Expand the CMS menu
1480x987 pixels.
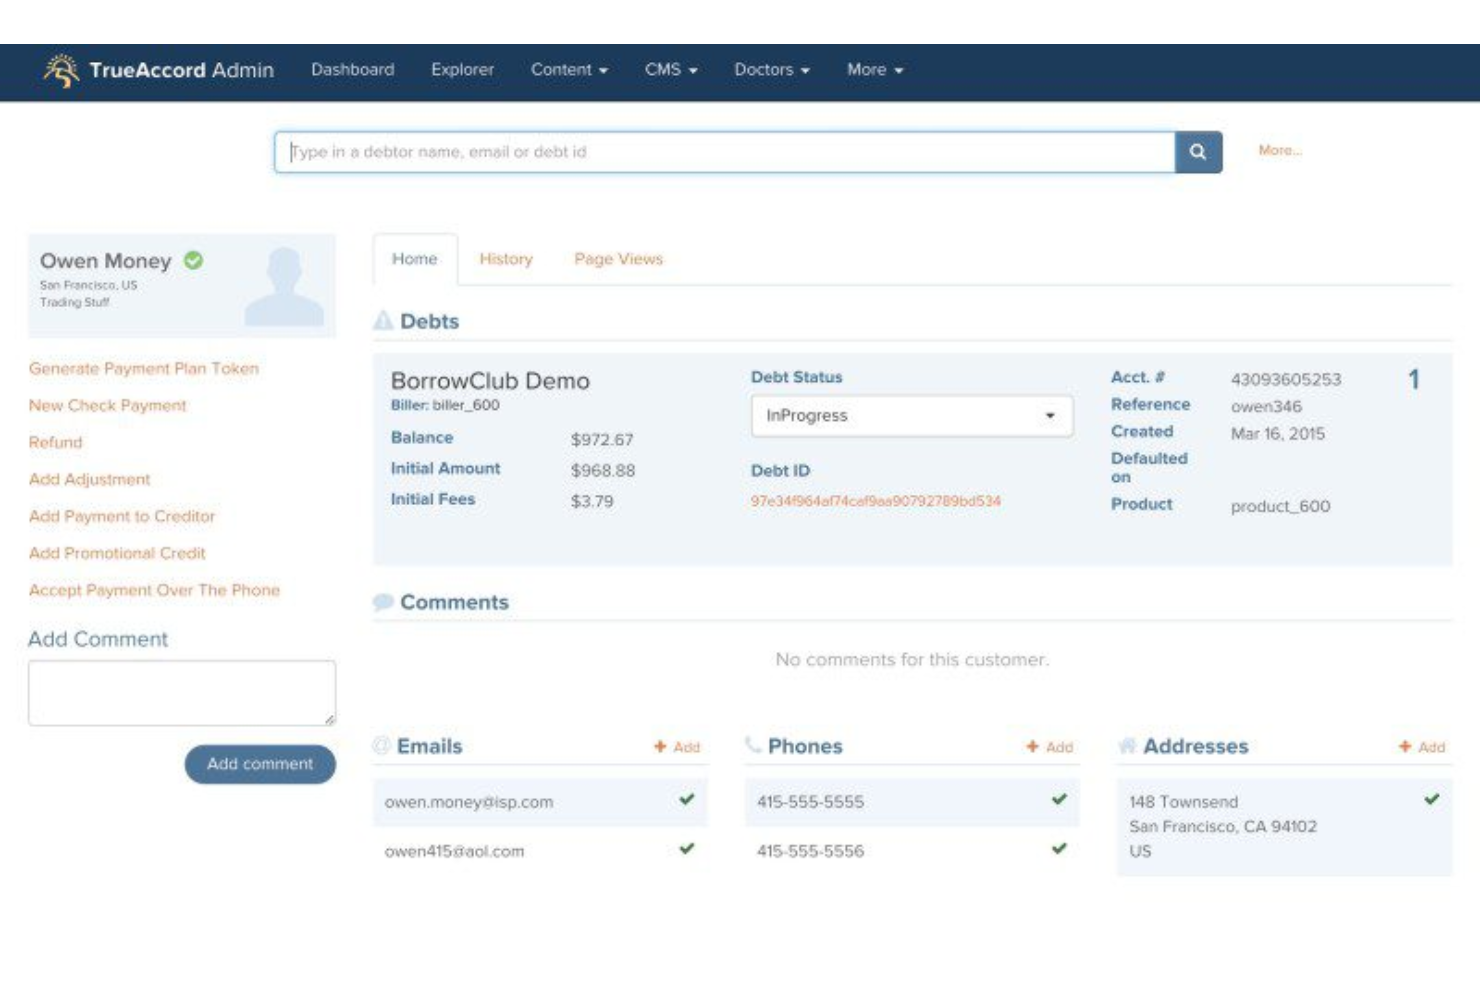click(x=671, y=70)
